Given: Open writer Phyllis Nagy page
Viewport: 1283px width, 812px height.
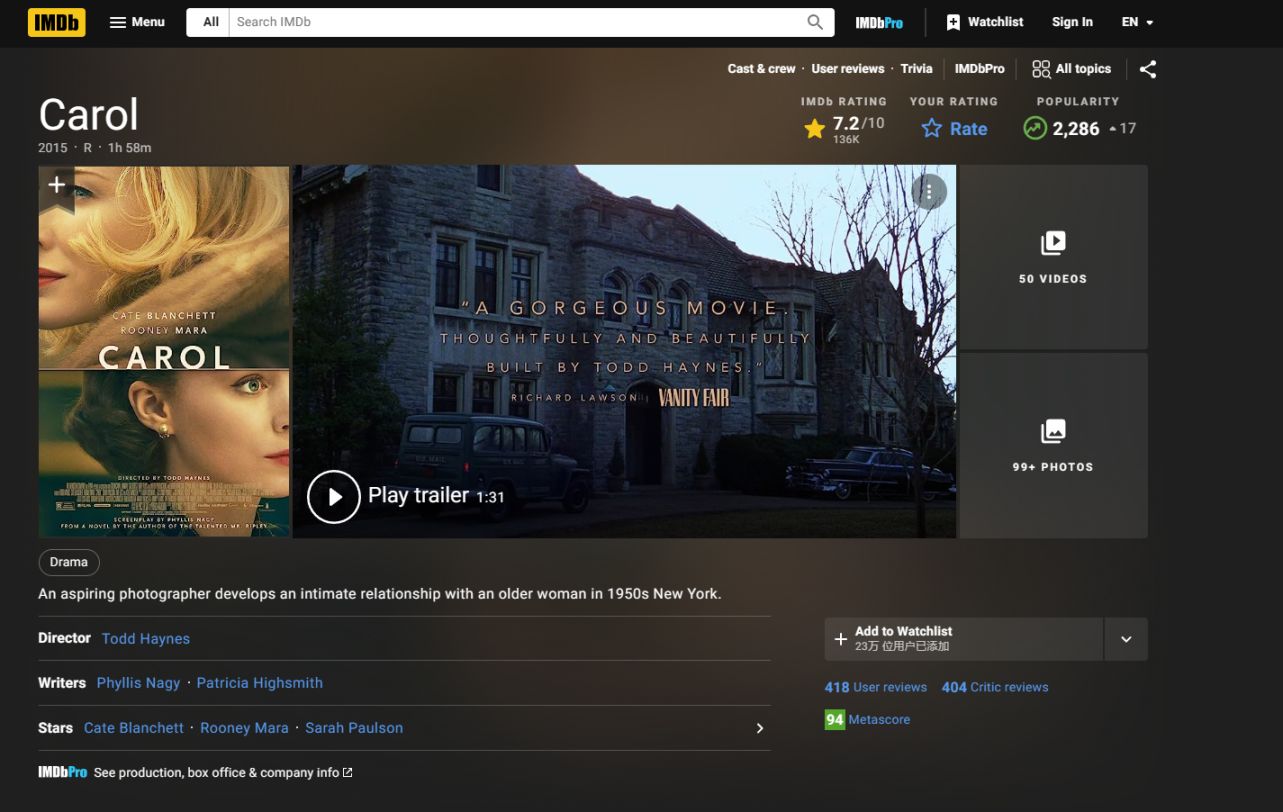Looking at the screenshot, I should [138, 683].
